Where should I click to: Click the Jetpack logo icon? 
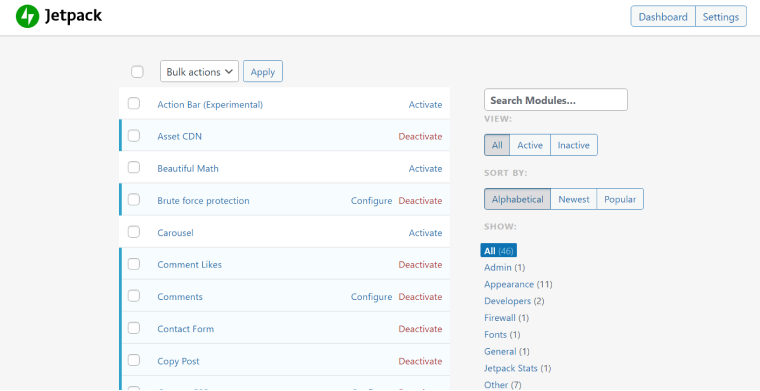(27, 16)
